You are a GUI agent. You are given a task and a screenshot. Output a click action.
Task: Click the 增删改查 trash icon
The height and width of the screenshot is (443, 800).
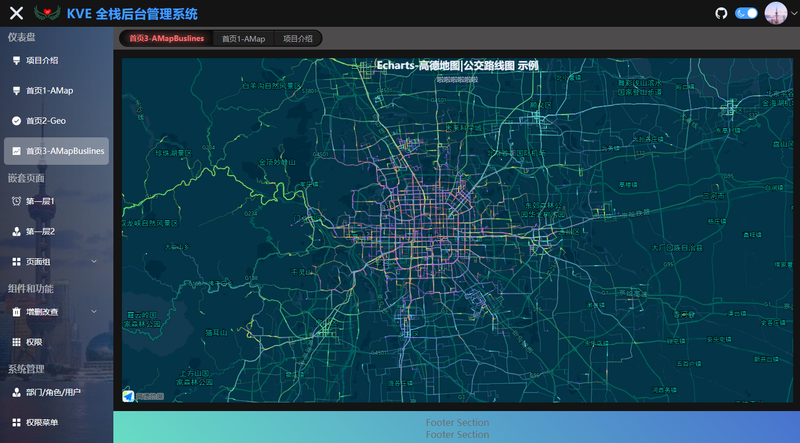click(16, 312)
